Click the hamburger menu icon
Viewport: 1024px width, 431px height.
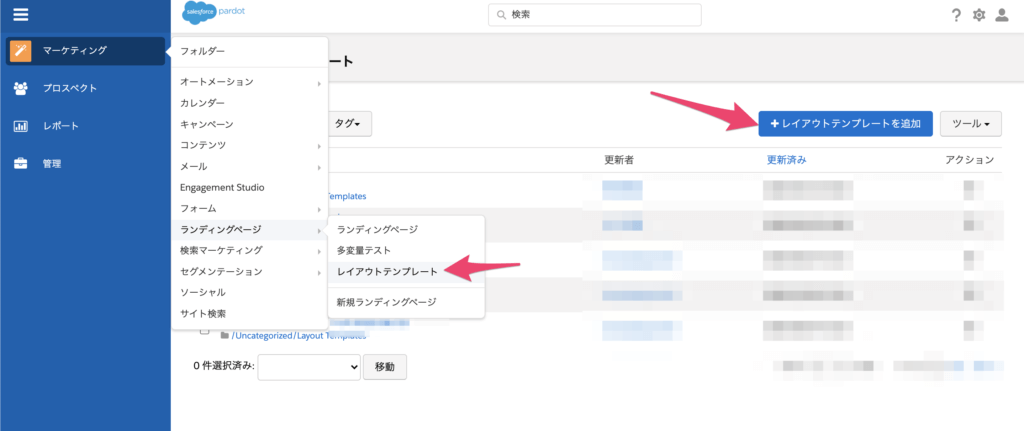pos(20,15)
